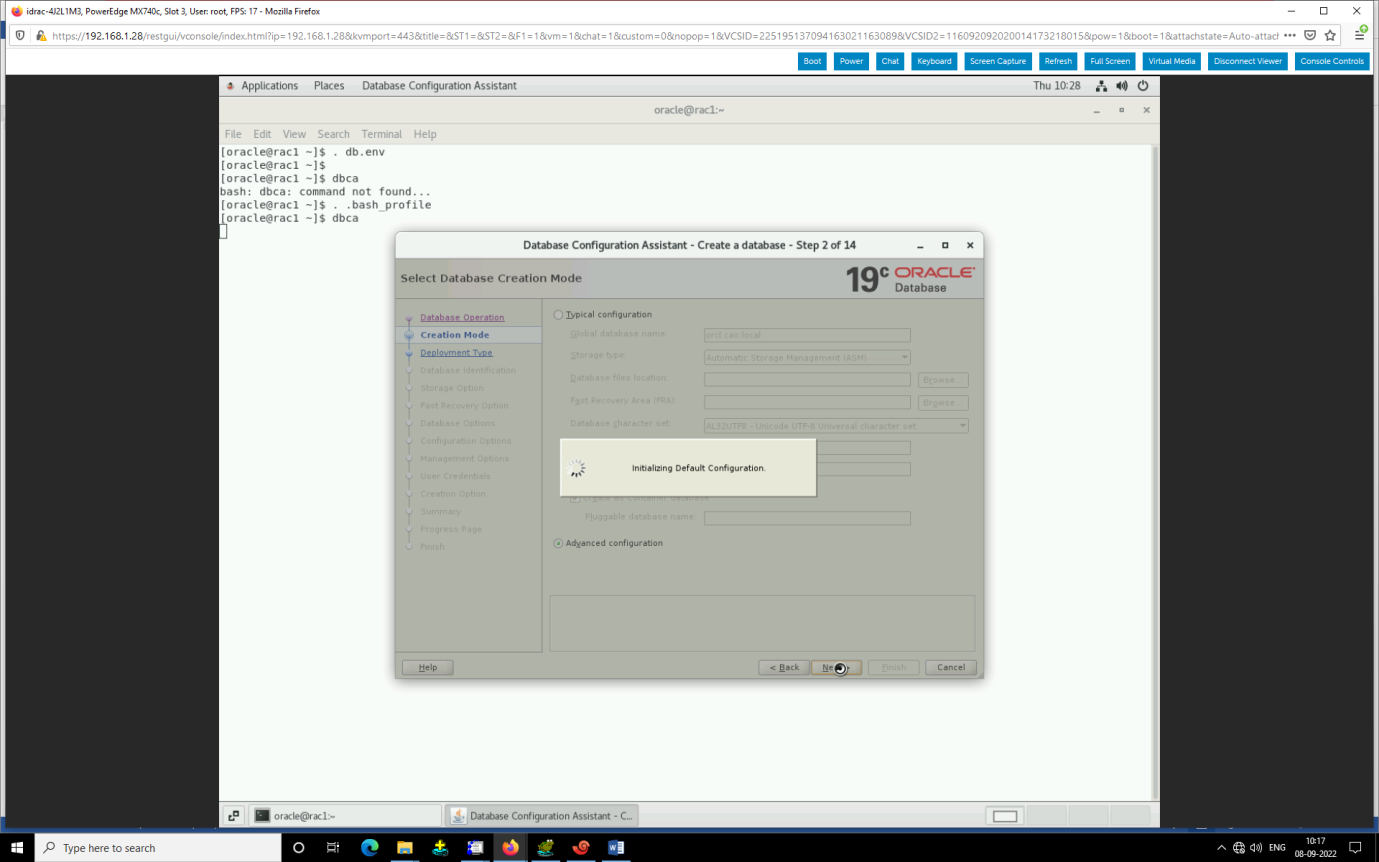Open Database Configuration Assistant app menu in top panel

(439, 86)
